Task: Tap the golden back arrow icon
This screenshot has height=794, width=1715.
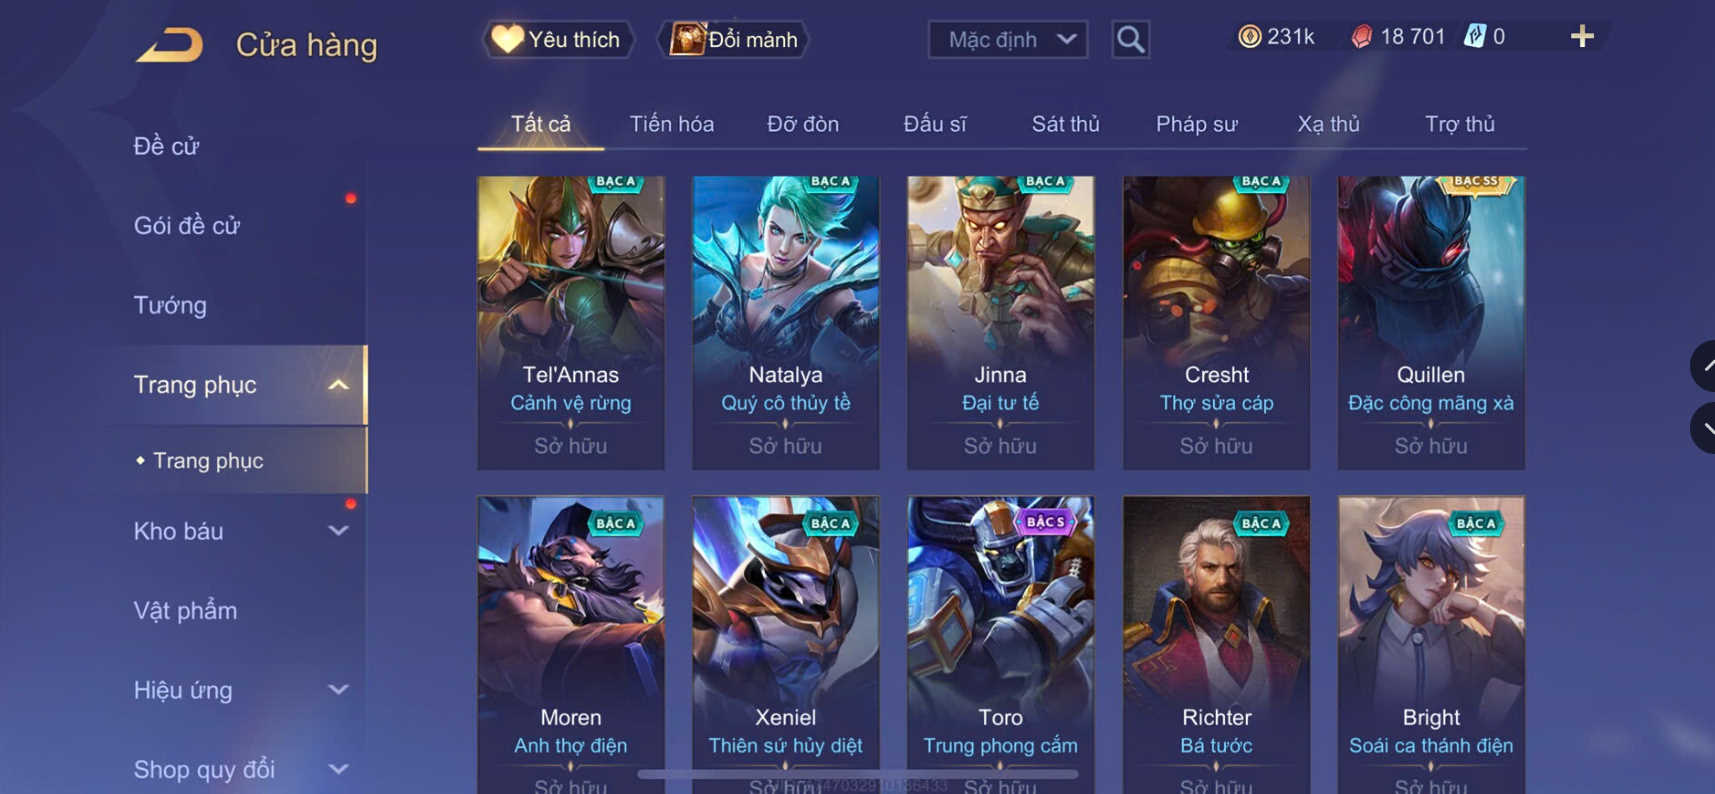Action: coord(169,44)
